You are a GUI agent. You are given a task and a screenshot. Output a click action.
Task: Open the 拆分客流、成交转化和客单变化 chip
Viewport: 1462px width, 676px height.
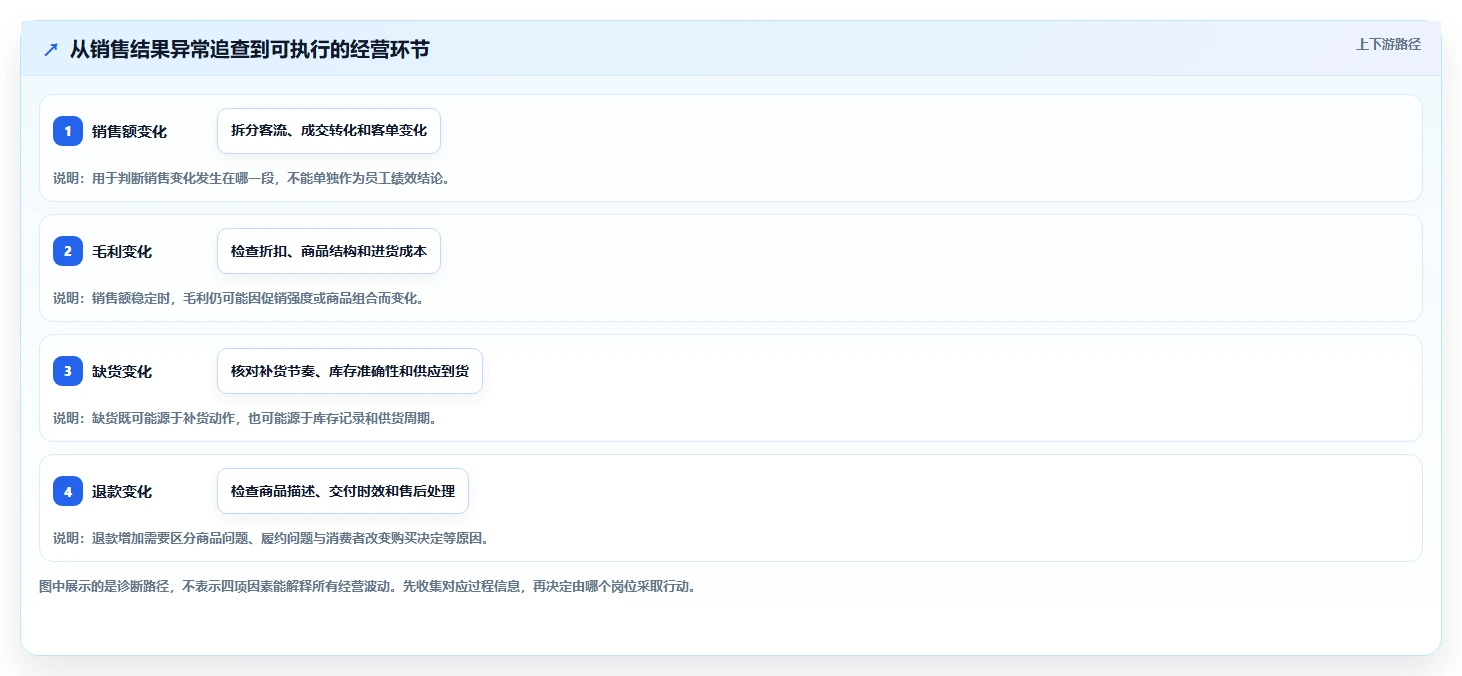[x=329, y=131]
